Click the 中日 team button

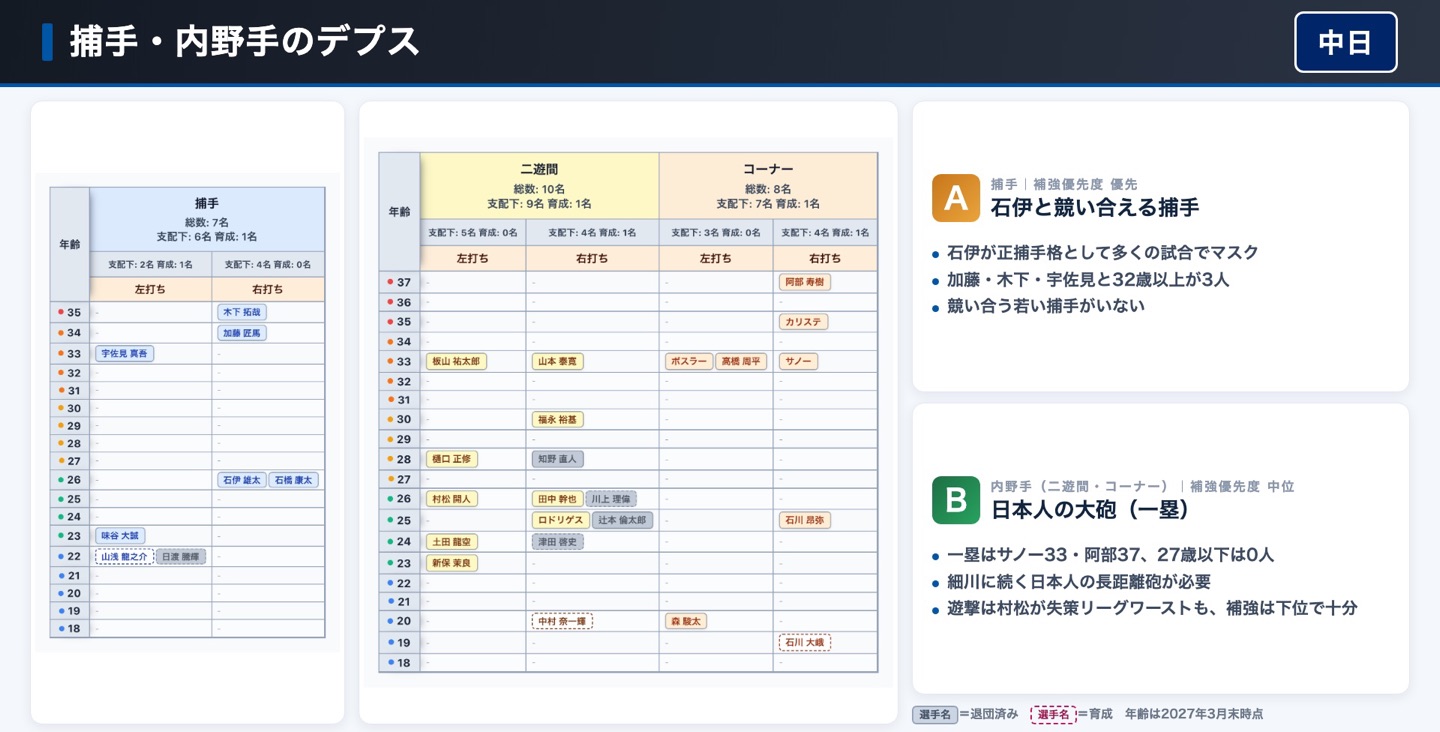(x=1345, y=42)
